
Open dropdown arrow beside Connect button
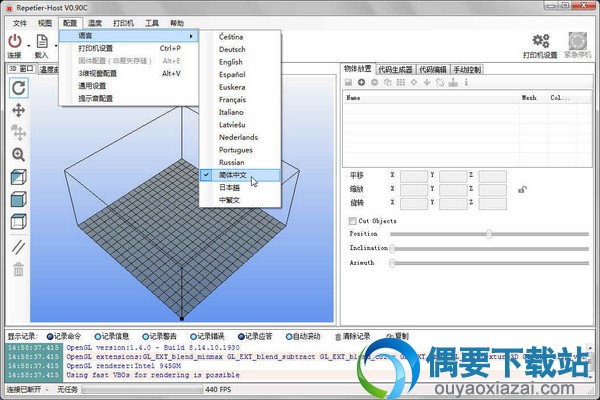29,46
